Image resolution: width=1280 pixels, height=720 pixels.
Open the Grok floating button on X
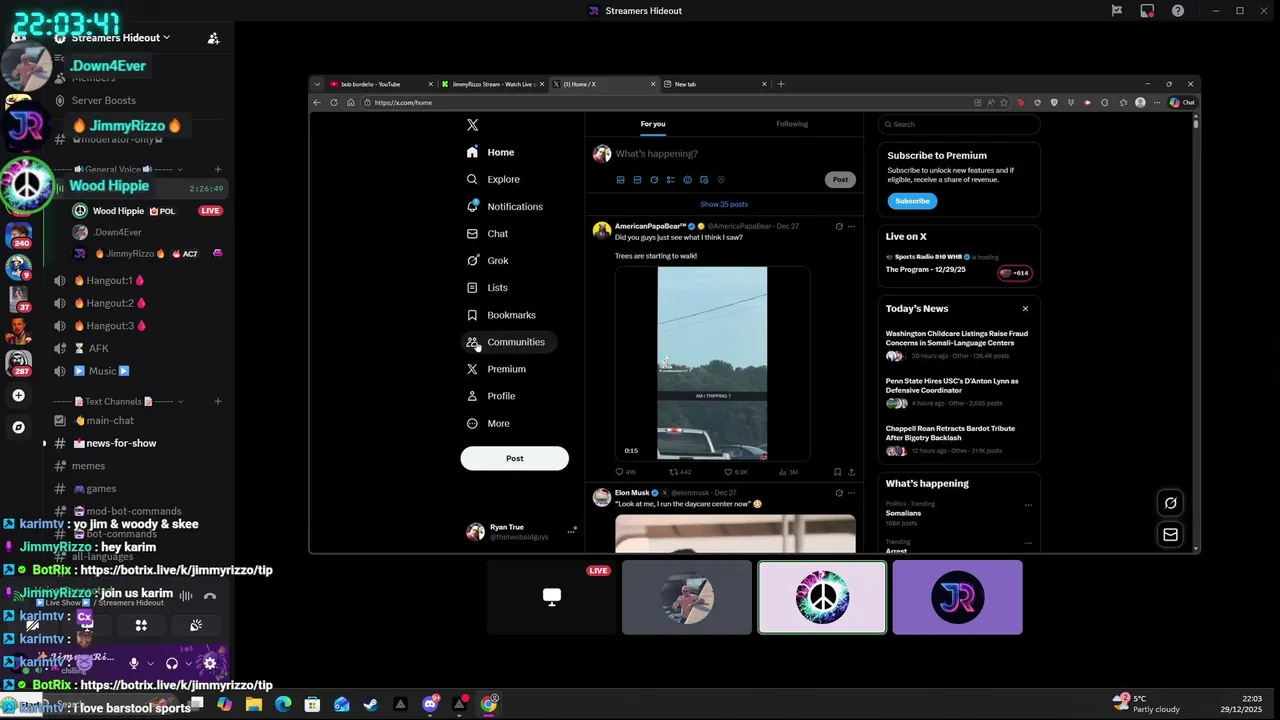coord(1170,503)
